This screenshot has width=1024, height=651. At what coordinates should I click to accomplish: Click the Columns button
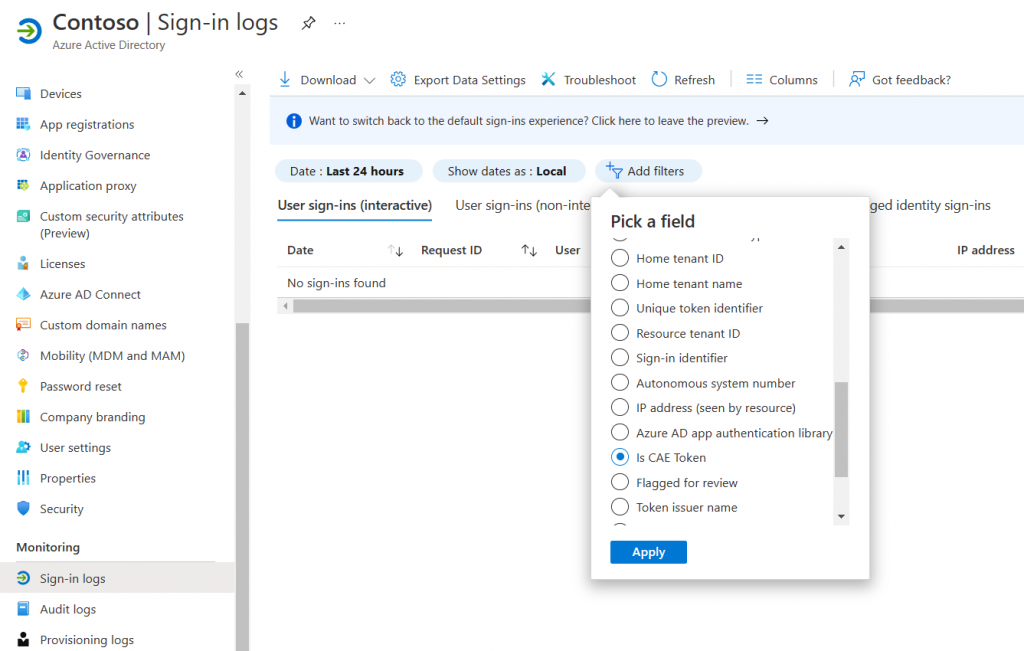[x=782, y=80]
